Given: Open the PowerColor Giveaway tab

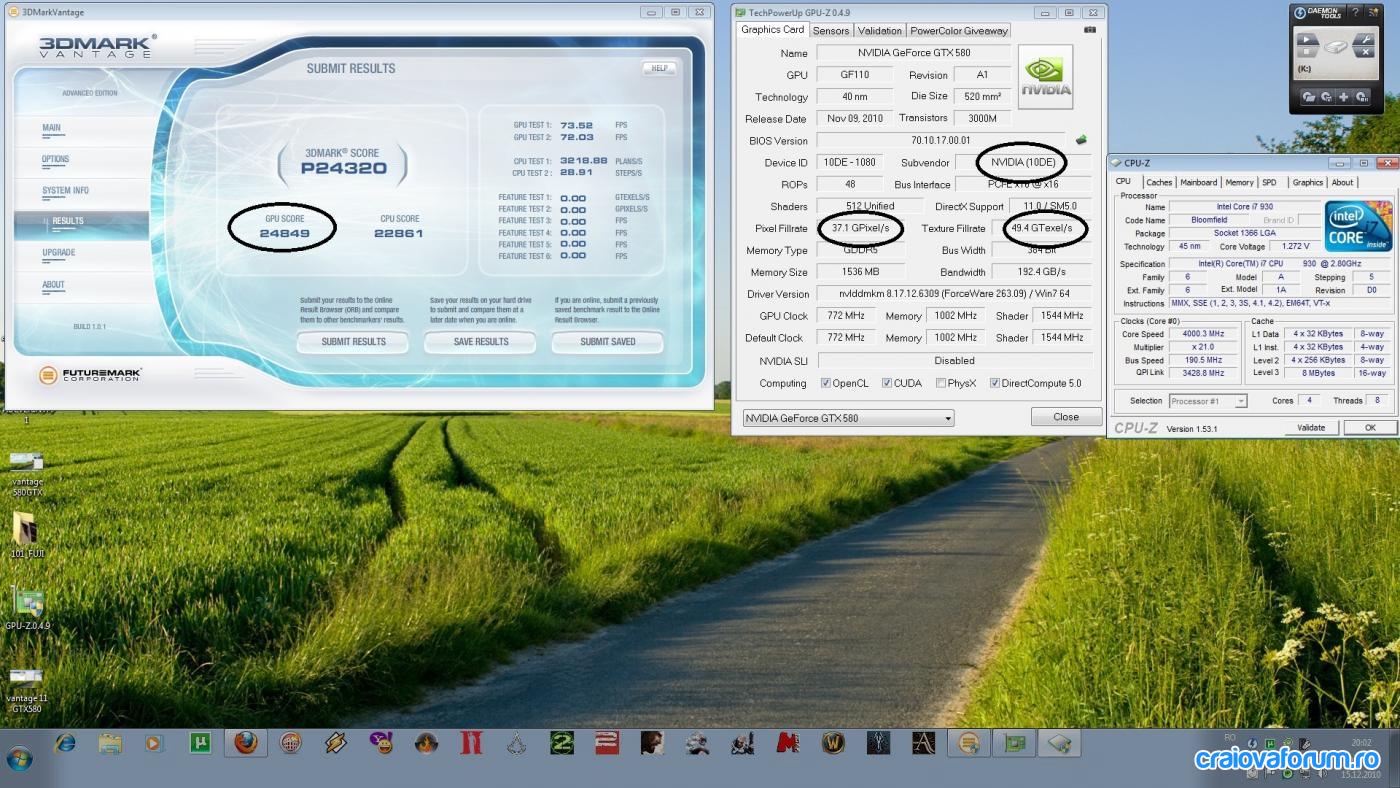Looking at the screenshot, I should pyautogui.click(x=958, y=31).
